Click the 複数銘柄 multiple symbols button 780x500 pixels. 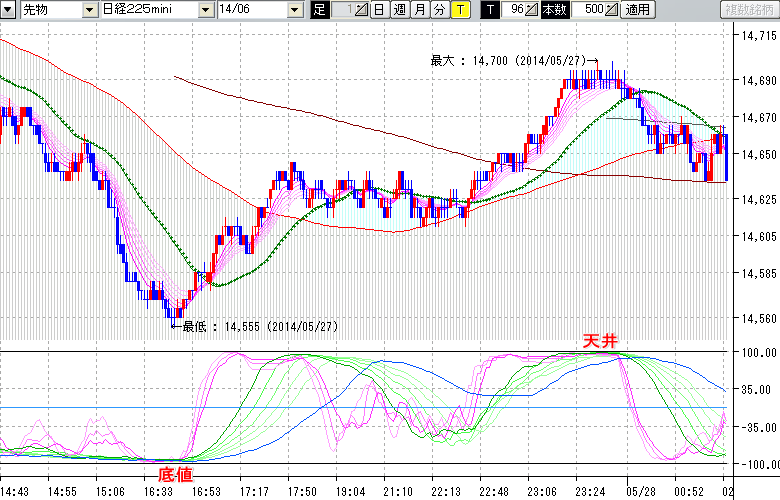750,10
